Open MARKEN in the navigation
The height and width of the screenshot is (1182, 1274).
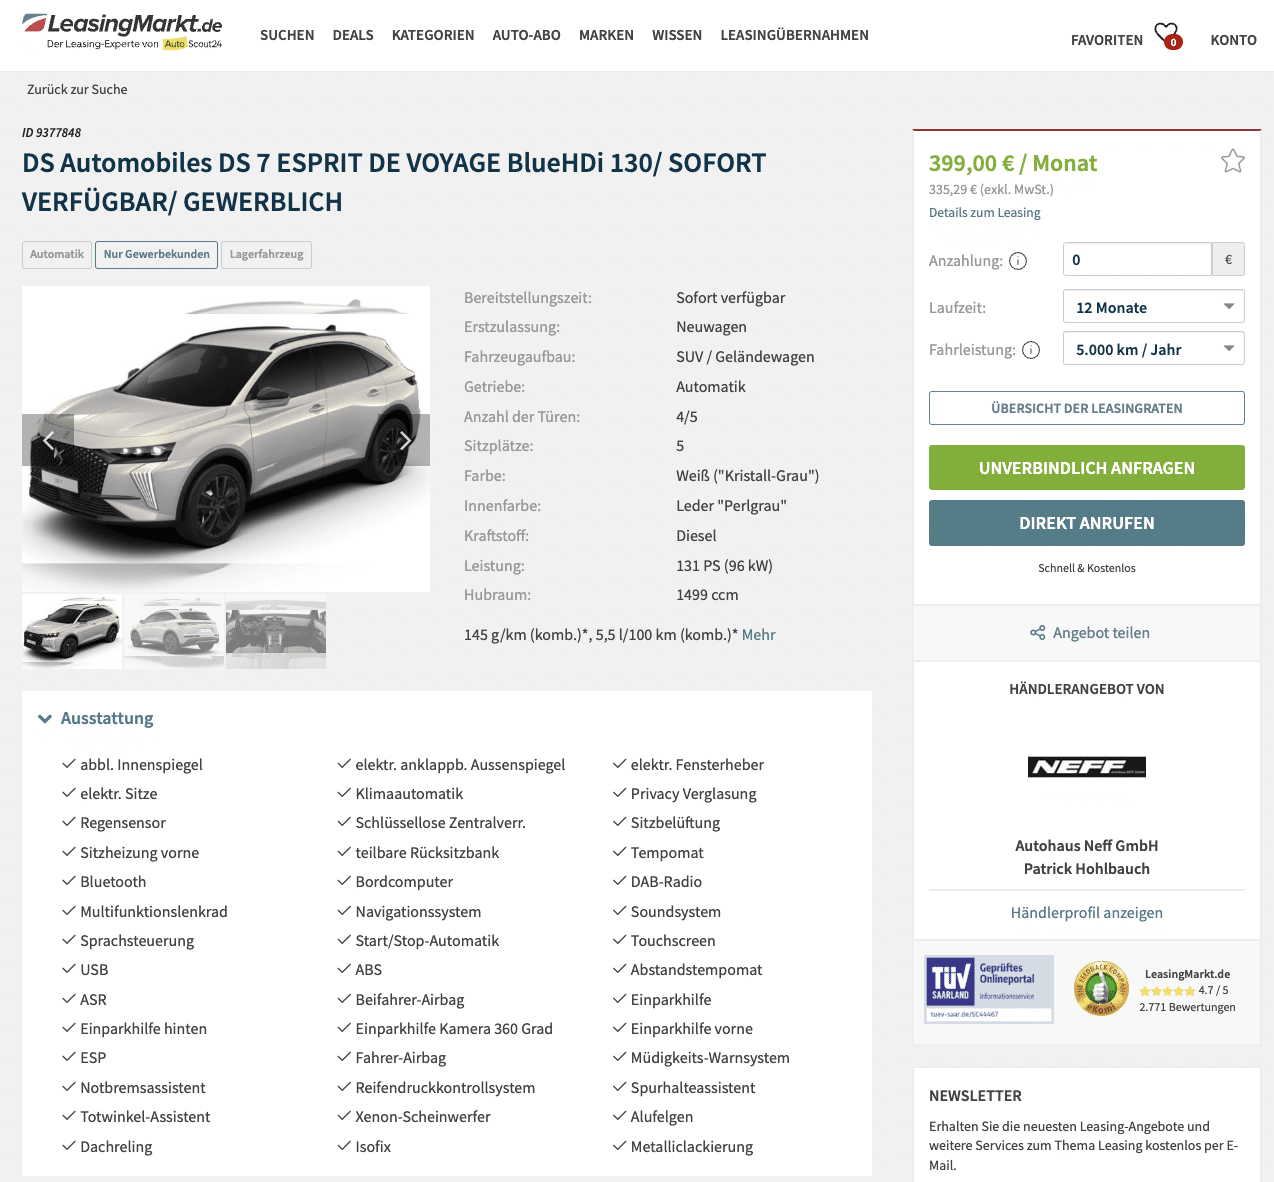[606, 35]
